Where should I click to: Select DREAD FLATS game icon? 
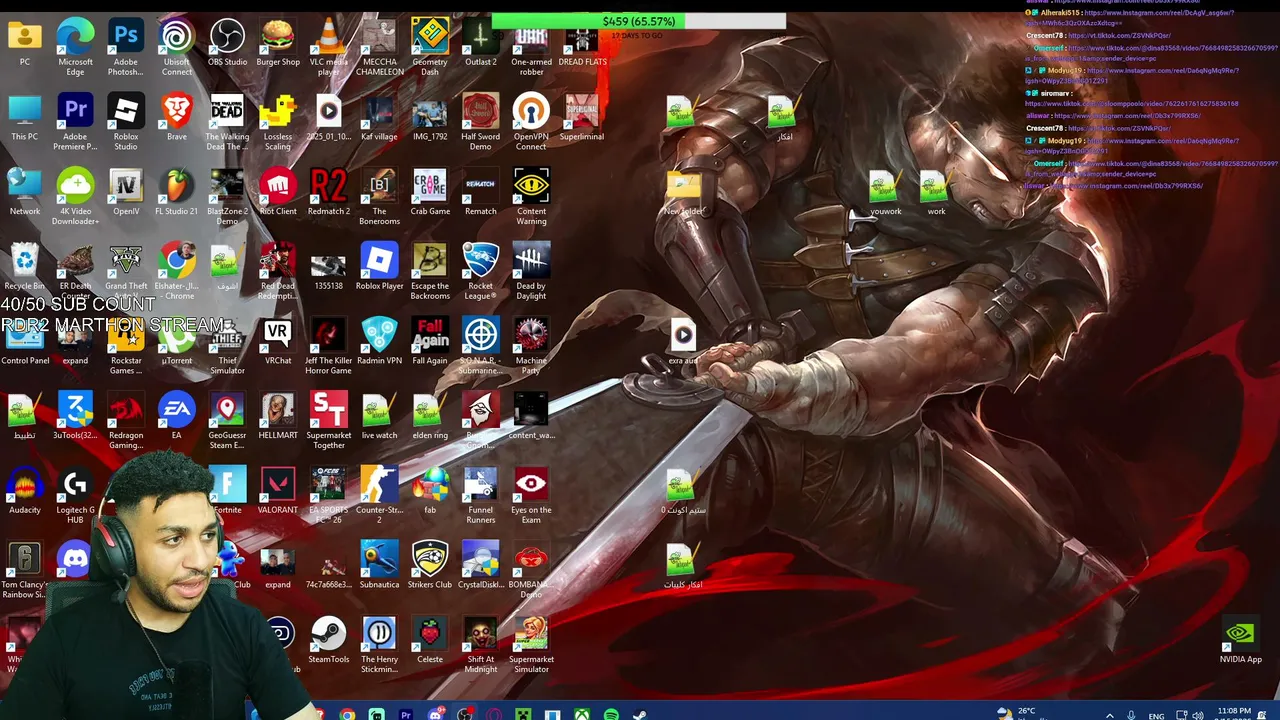coord(582,42)
